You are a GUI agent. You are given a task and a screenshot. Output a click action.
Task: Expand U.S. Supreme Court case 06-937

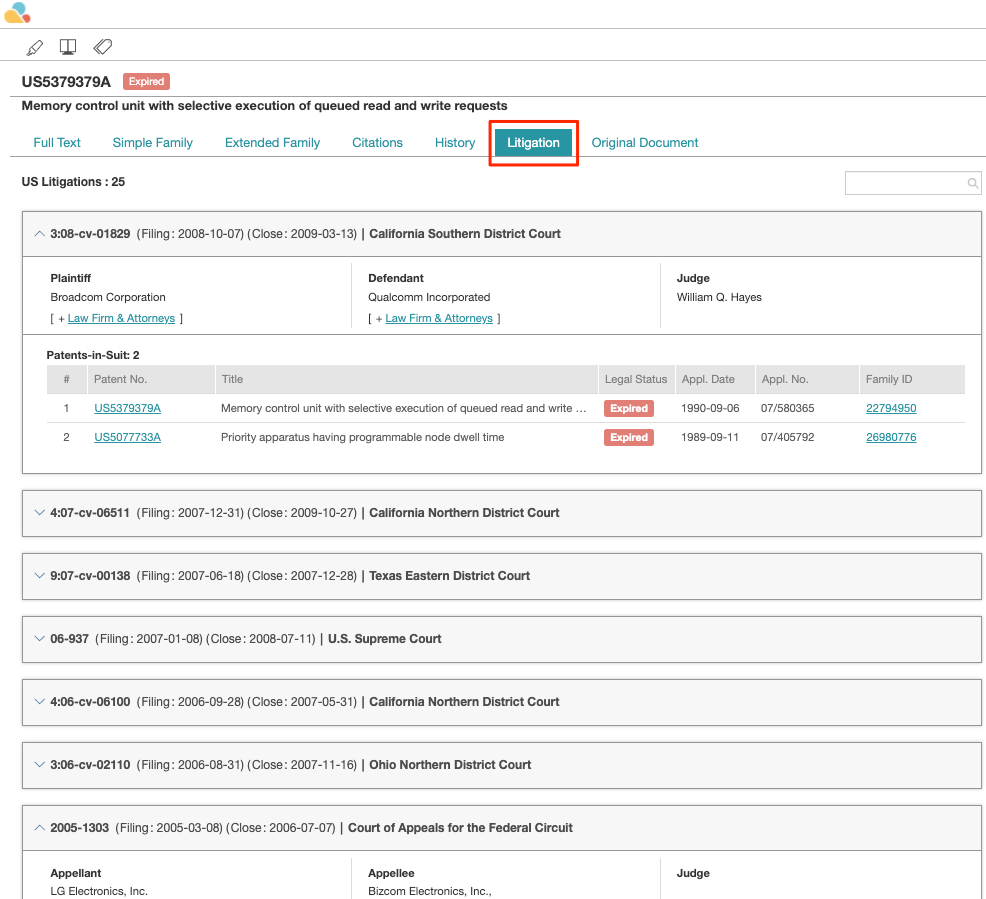pyautogui.click(x=40, y=639)
